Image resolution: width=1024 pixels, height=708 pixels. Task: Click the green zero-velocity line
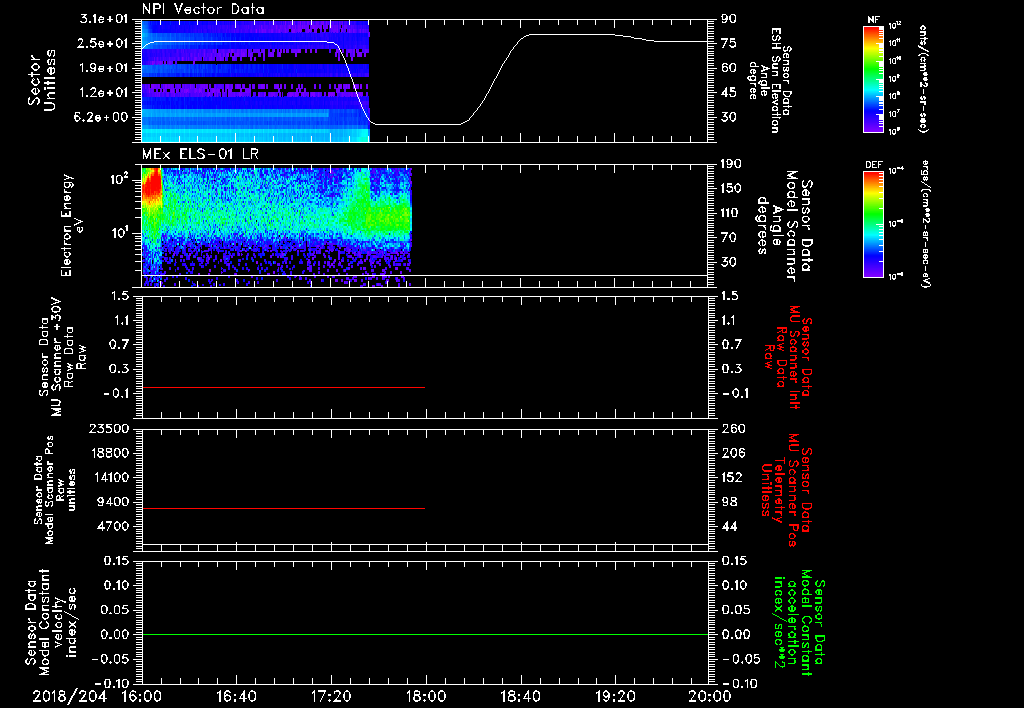(x=425, y=634)
